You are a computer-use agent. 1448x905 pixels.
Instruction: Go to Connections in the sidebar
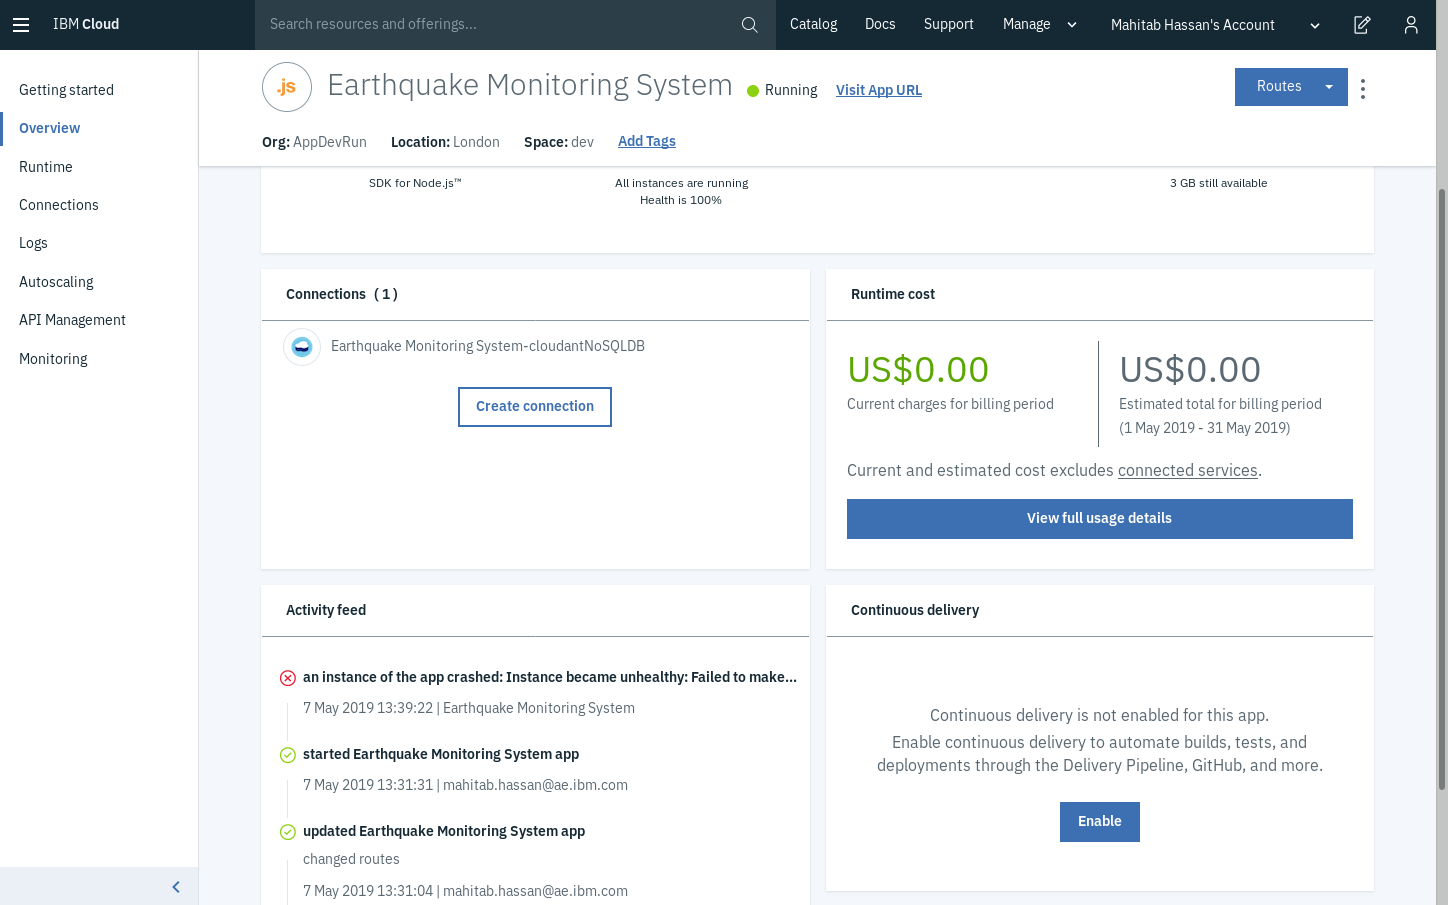59,205
